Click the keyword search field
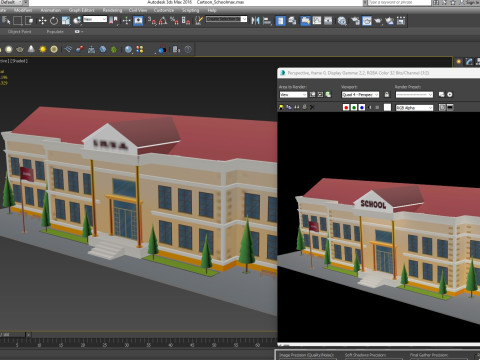This screenshot has width=480, height=360. (399, 2)
